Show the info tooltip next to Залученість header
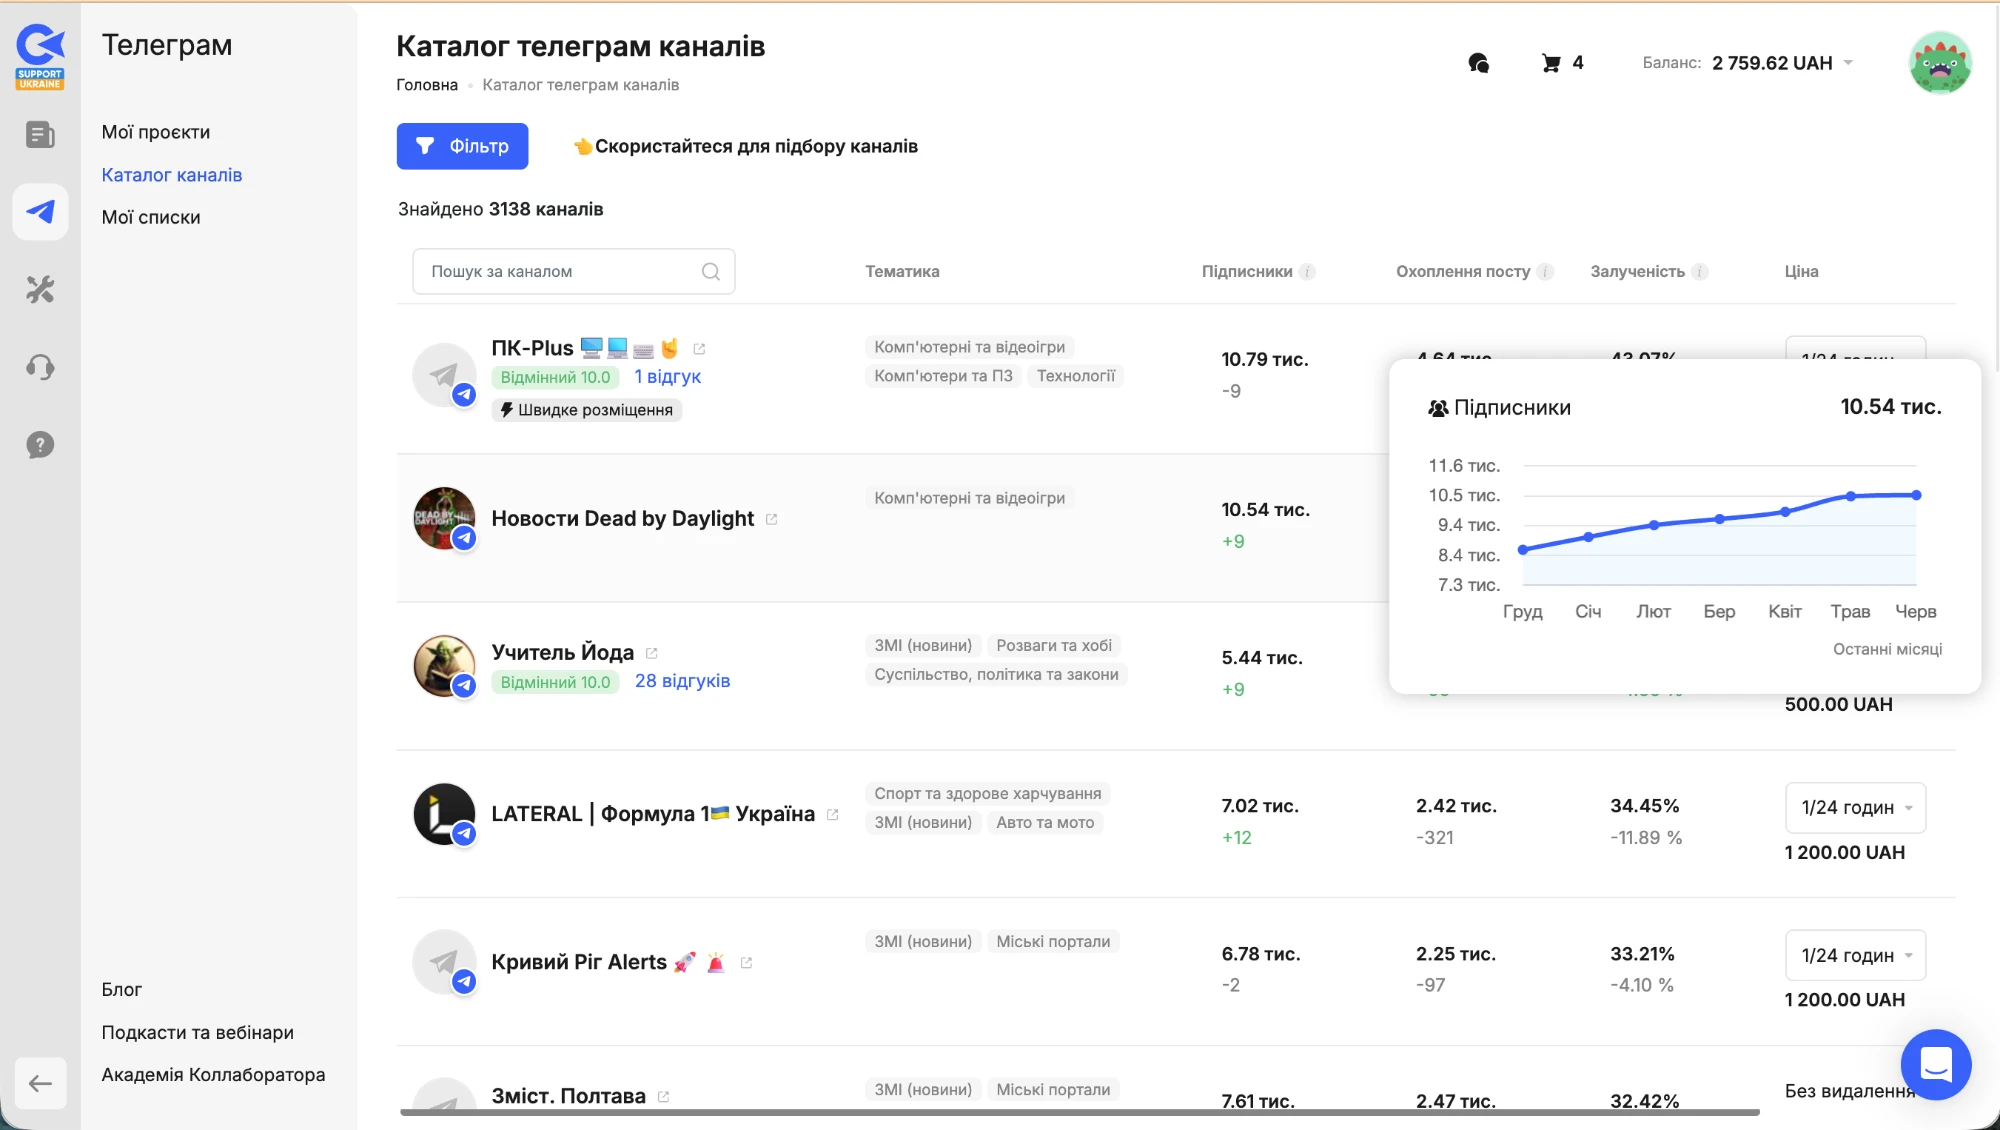The height and width of the screenshot is (1130, 2000). 1700,272
